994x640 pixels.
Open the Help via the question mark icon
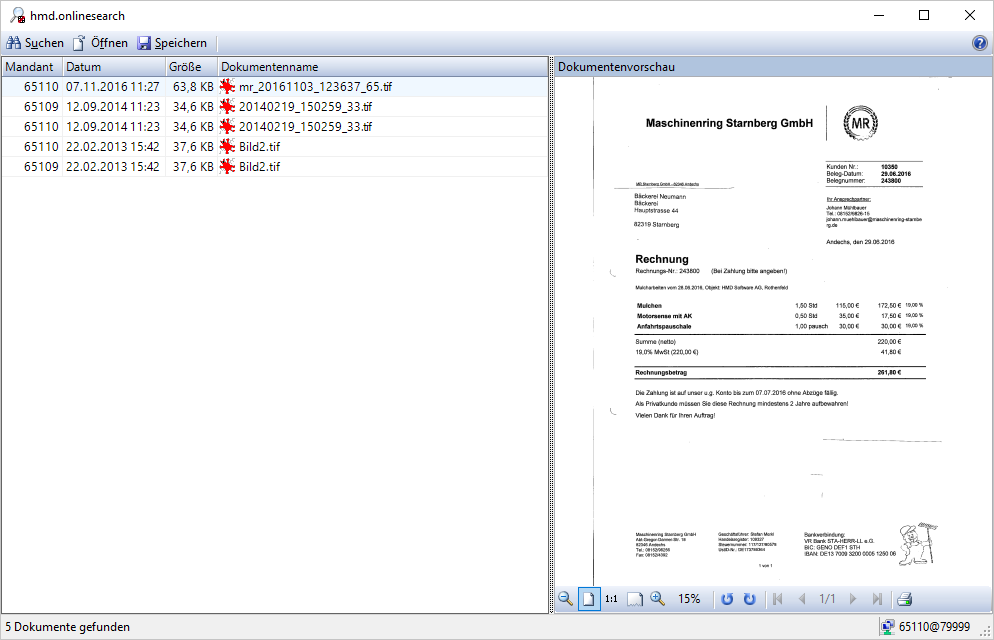(981, 43)
